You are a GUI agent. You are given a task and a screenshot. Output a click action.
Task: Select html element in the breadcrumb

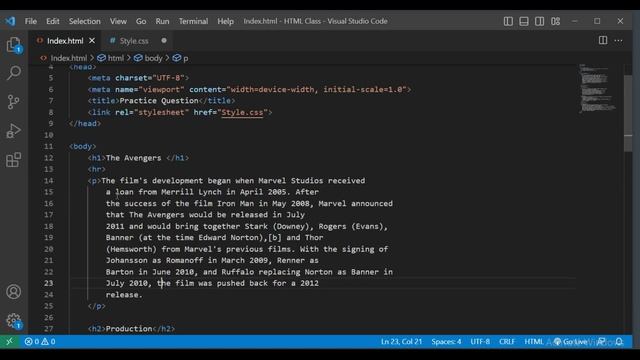pyautogui.click(x=111, y=58)
